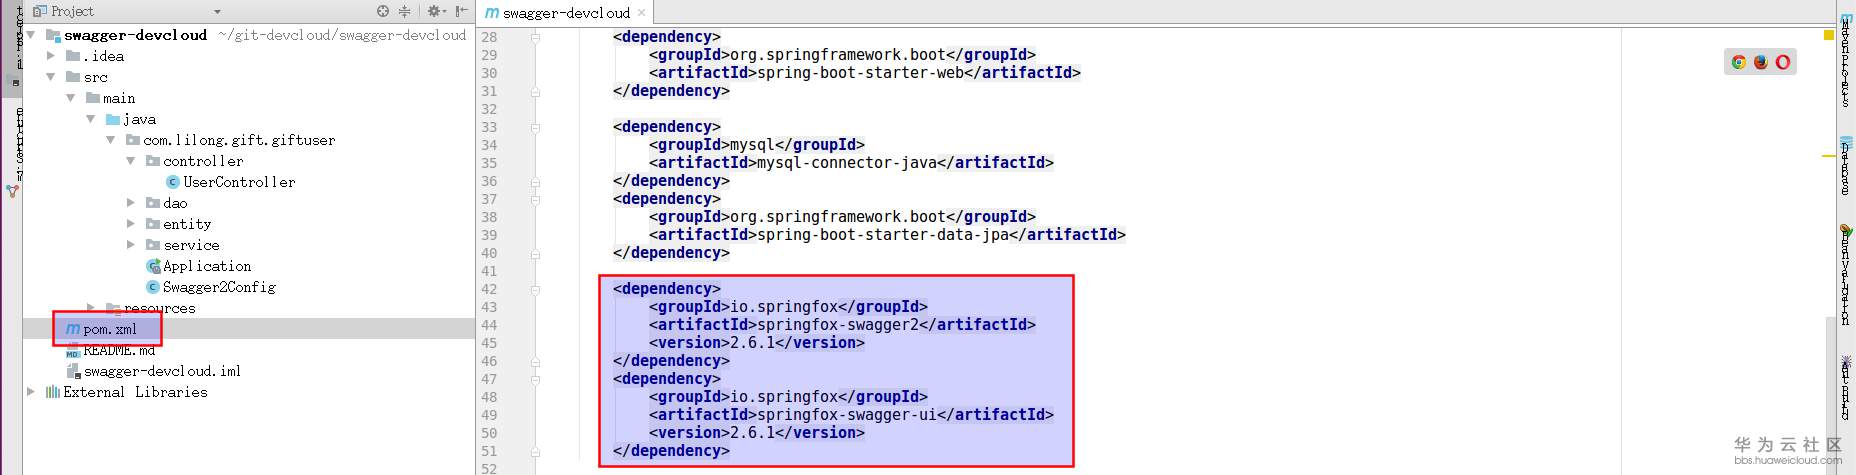Click Collapse All icon in Project panel
This screenshot has width=1856, height=475.
[x=405, y=11]
